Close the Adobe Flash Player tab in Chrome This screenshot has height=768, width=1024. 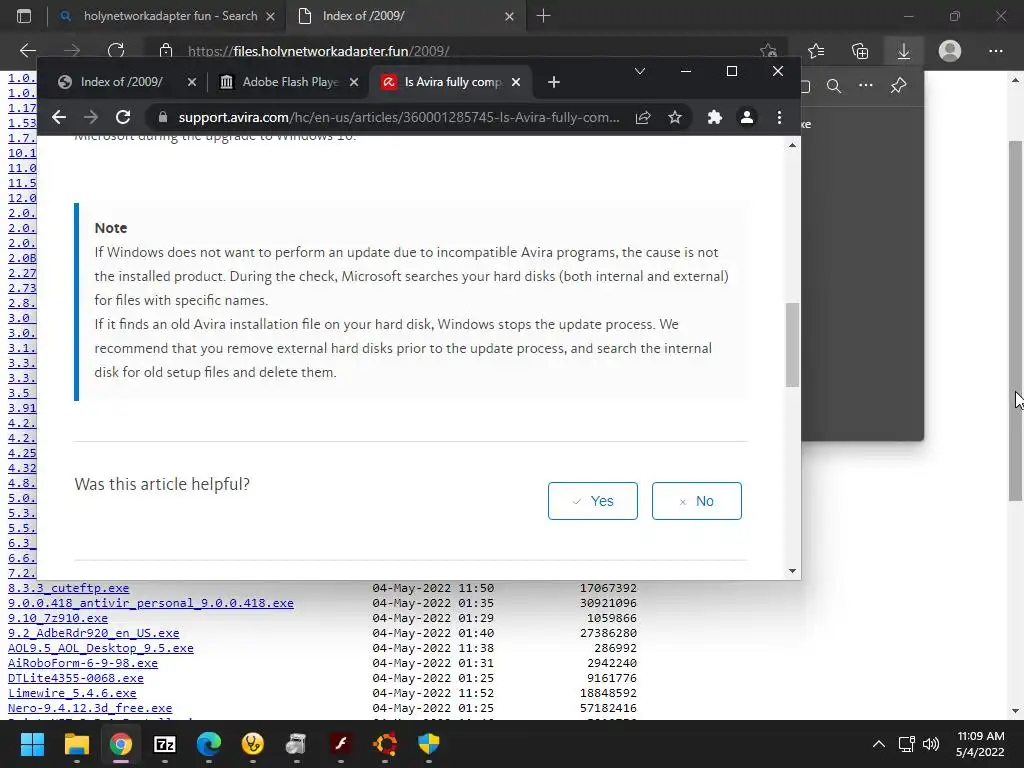pos(354,82)
